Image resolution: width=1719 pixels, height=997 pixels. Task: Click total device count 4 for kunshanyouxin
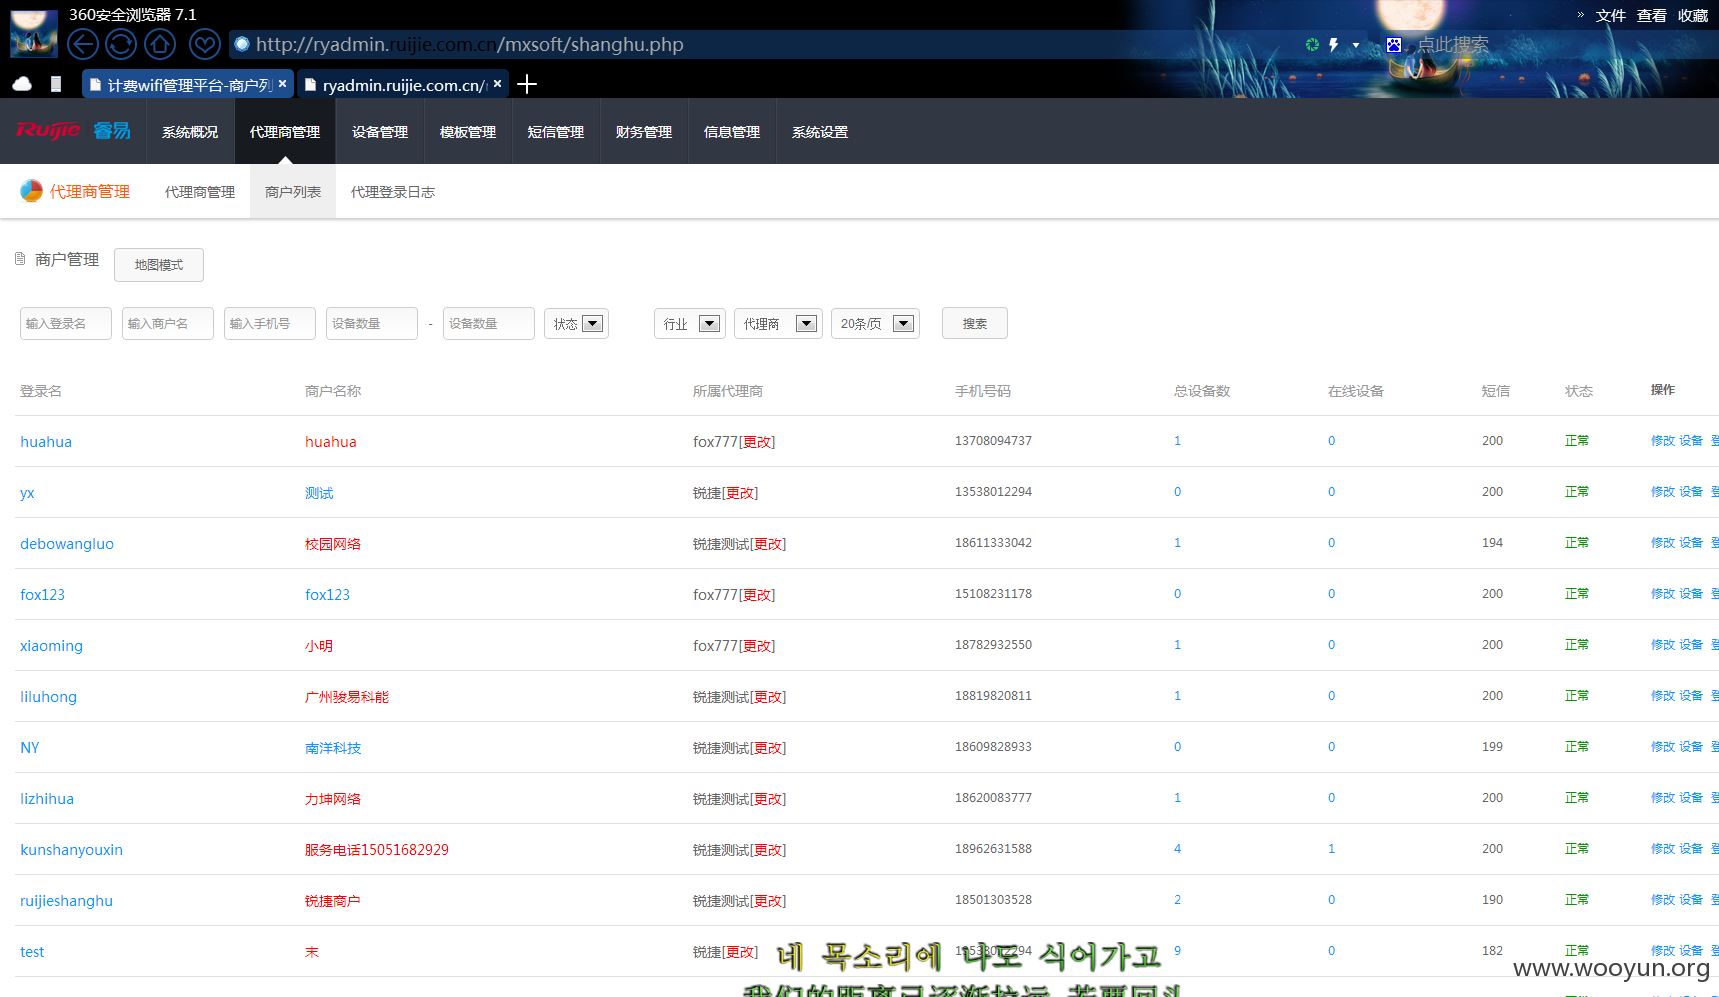[x=1177, y=848]
